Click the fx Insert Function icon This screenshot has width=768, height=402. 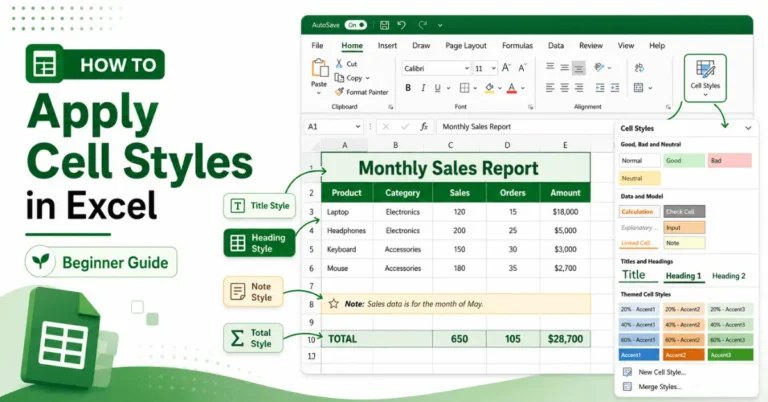click(424, 126)
